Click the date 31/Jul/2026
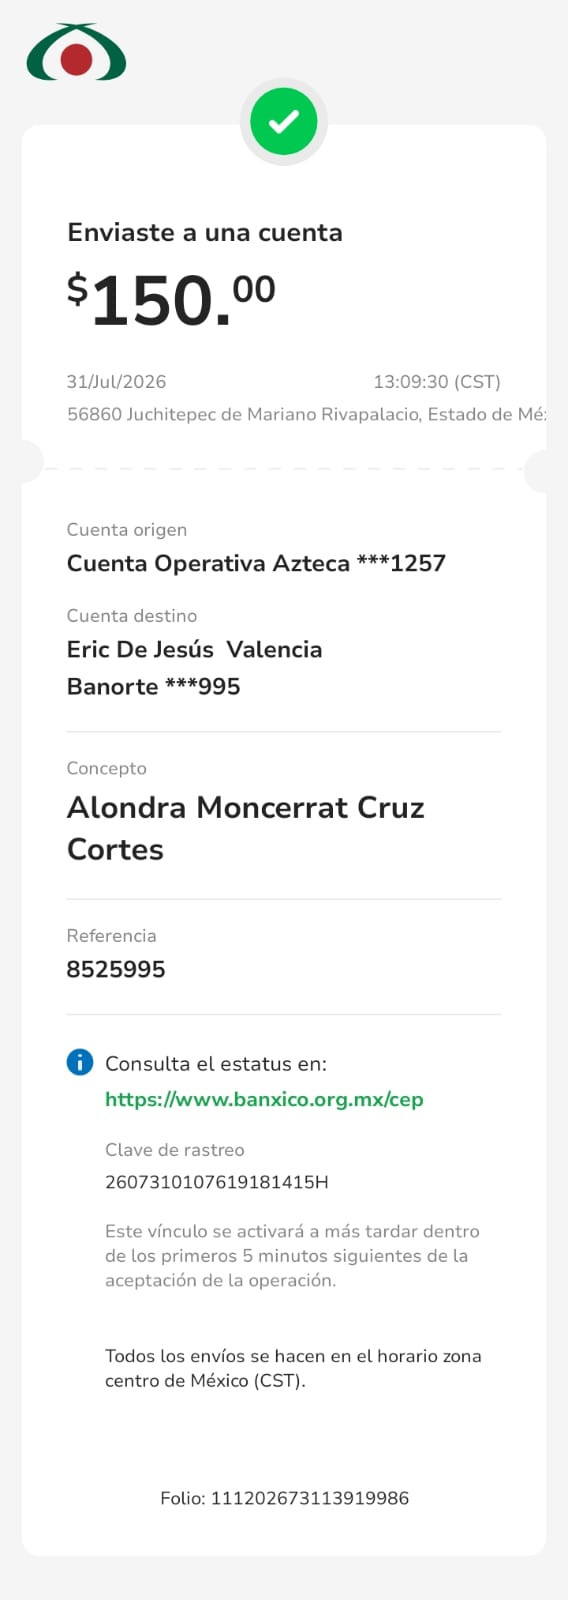 (x=116, y=381)
